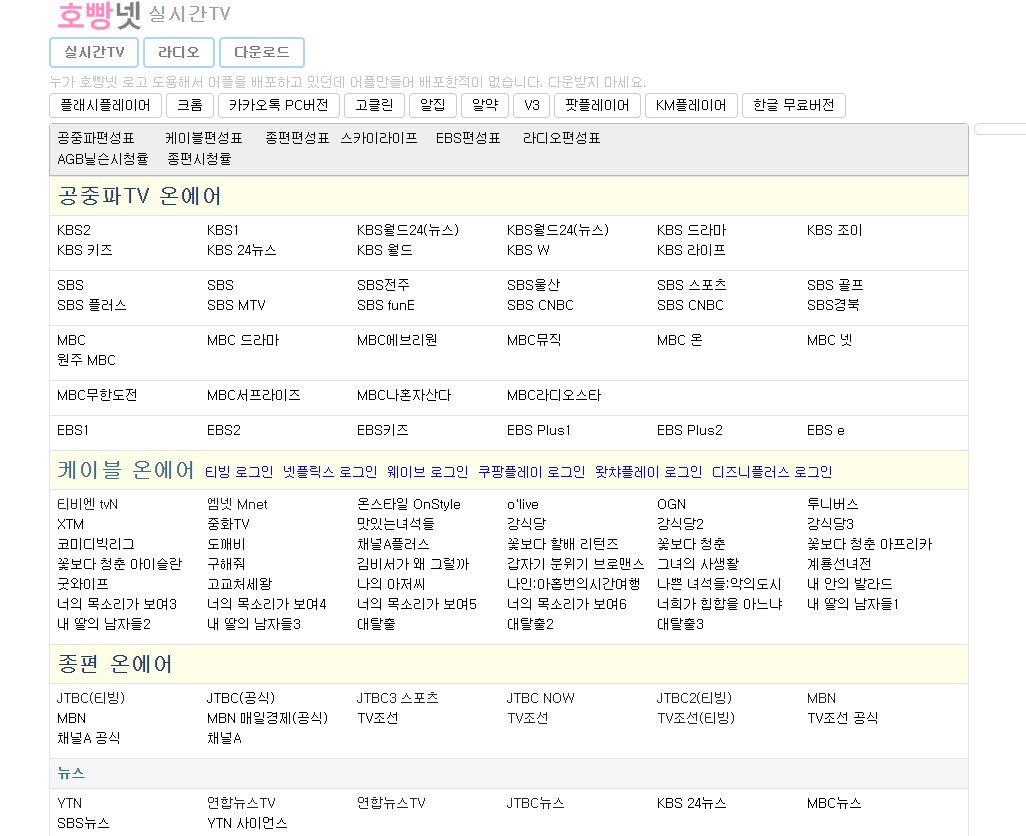The width and height of the screenshot is (1026, 836).
Task: Click the 왓챠플레이 로그인 link
Action: click(x=648, y=472)
